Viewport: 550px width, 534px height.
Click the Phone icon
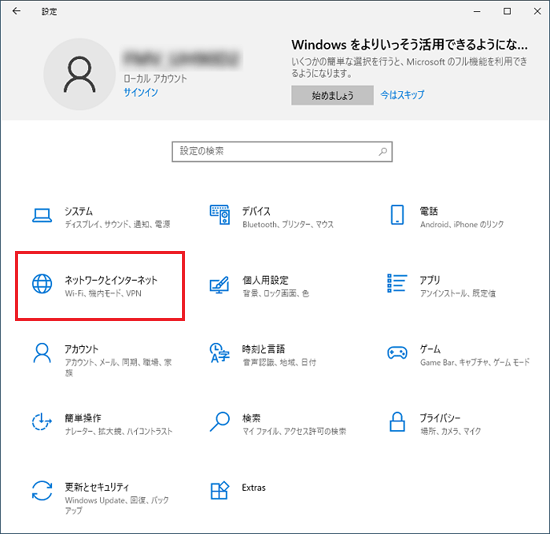point(397,215)
